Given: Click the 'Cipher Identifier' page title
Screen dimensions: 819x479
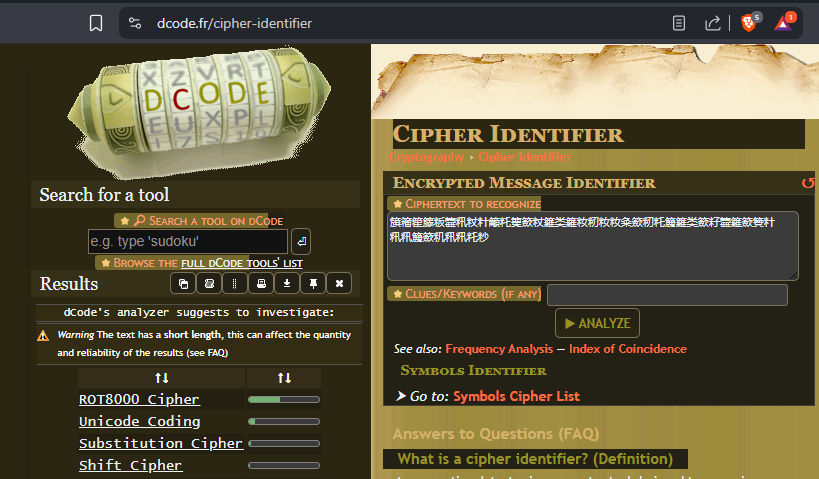Looking at the screenshot, I should [508, 134].
